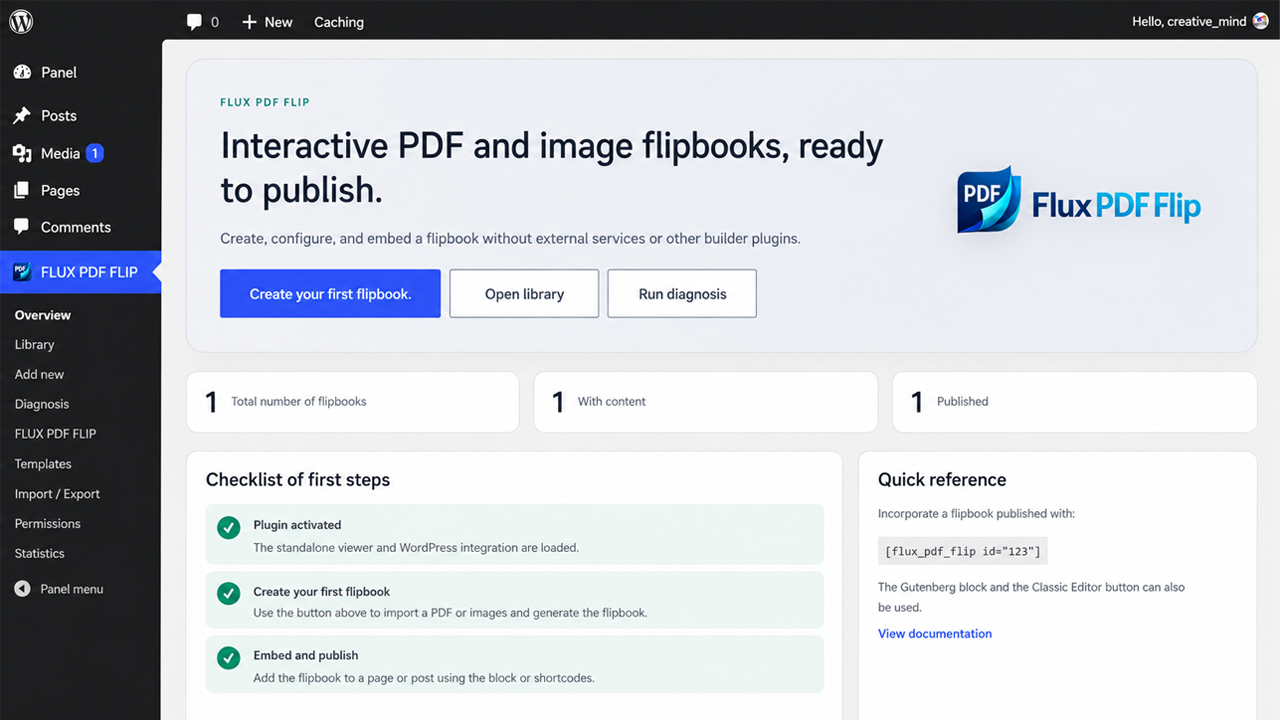Open the Permissions submenu item
The width and height of the screenshot is (1280, 720).
(x=47, y=524)
